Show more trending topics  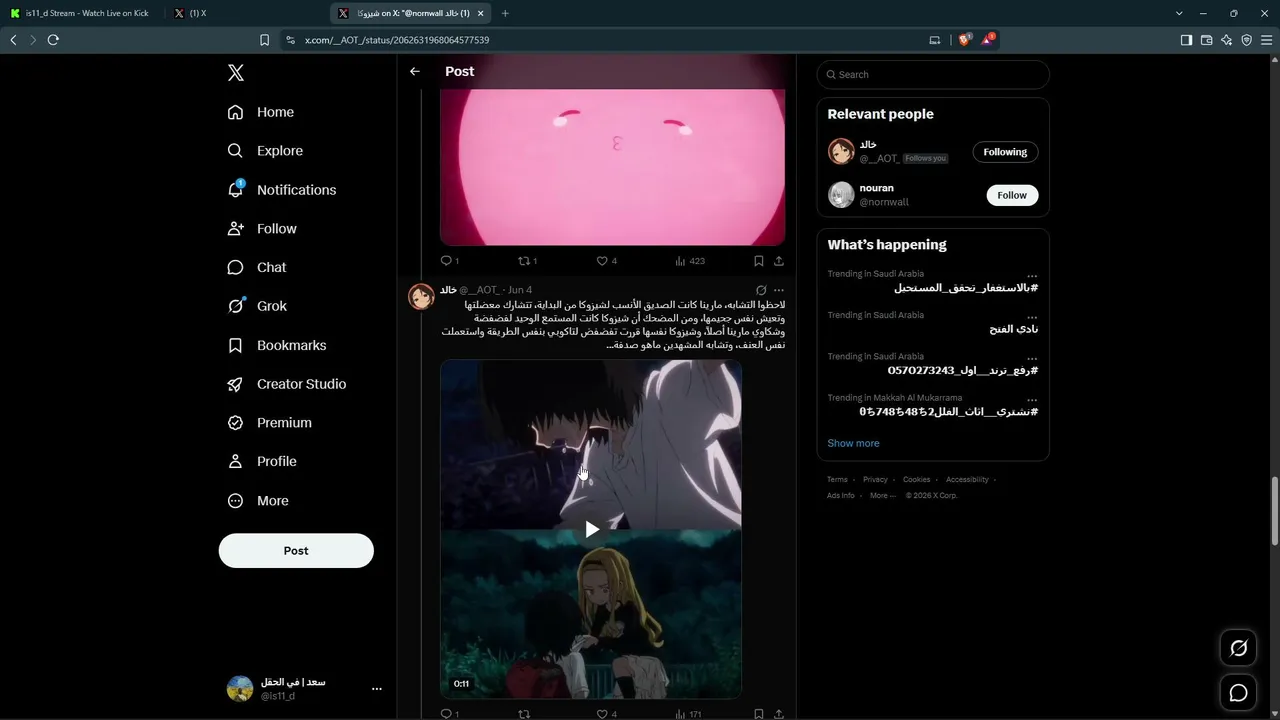pos(853,443)
